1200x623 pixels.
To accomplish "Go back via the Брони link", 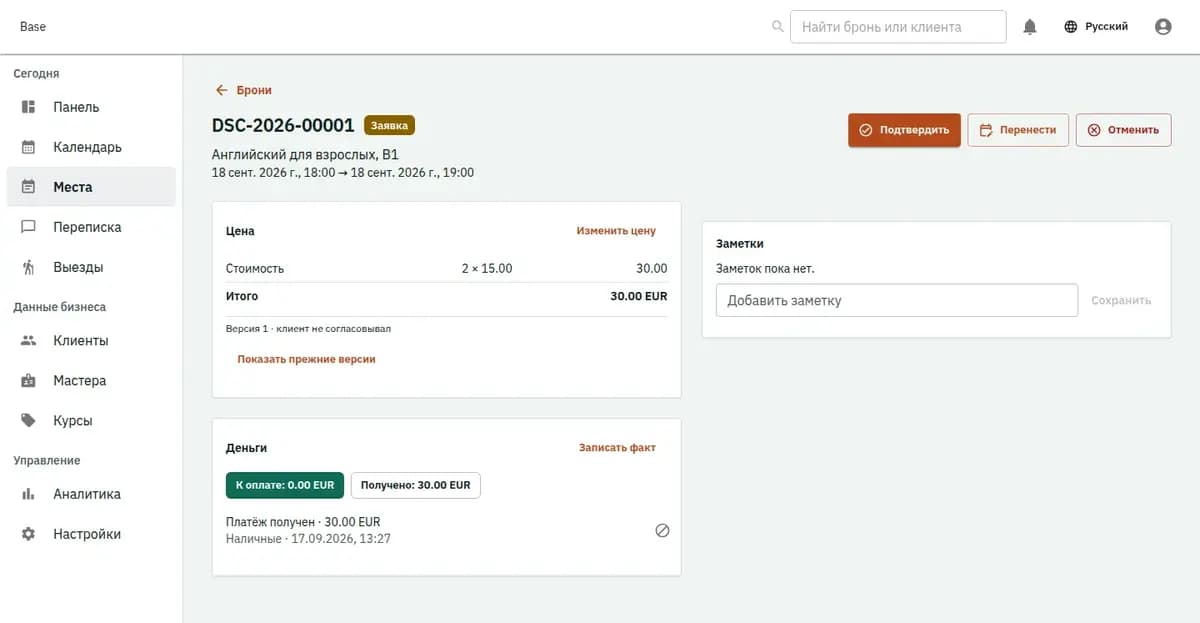I will (244, 90).
